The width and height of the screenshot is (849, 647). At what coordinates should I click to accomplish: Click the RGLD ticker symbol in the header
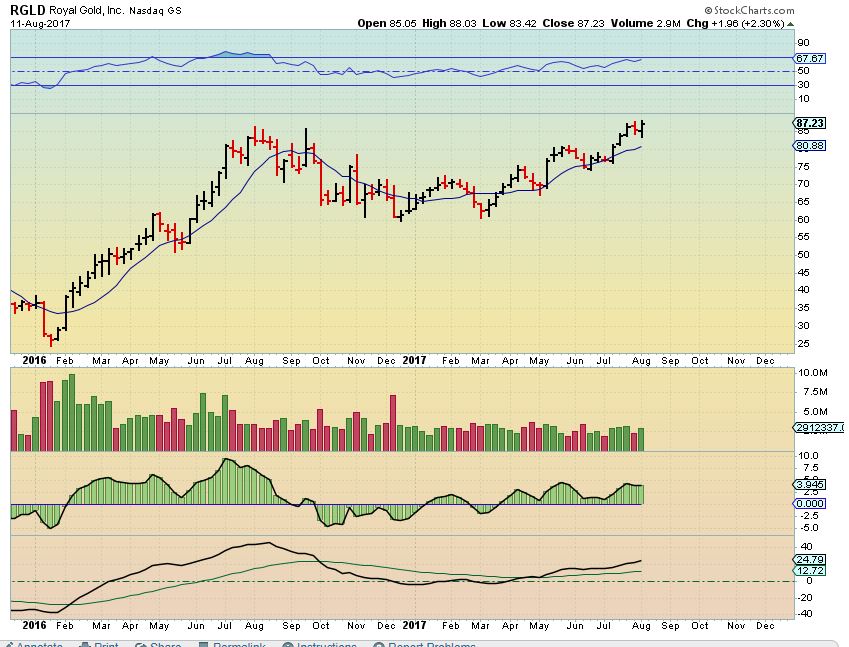coord(28,10)
